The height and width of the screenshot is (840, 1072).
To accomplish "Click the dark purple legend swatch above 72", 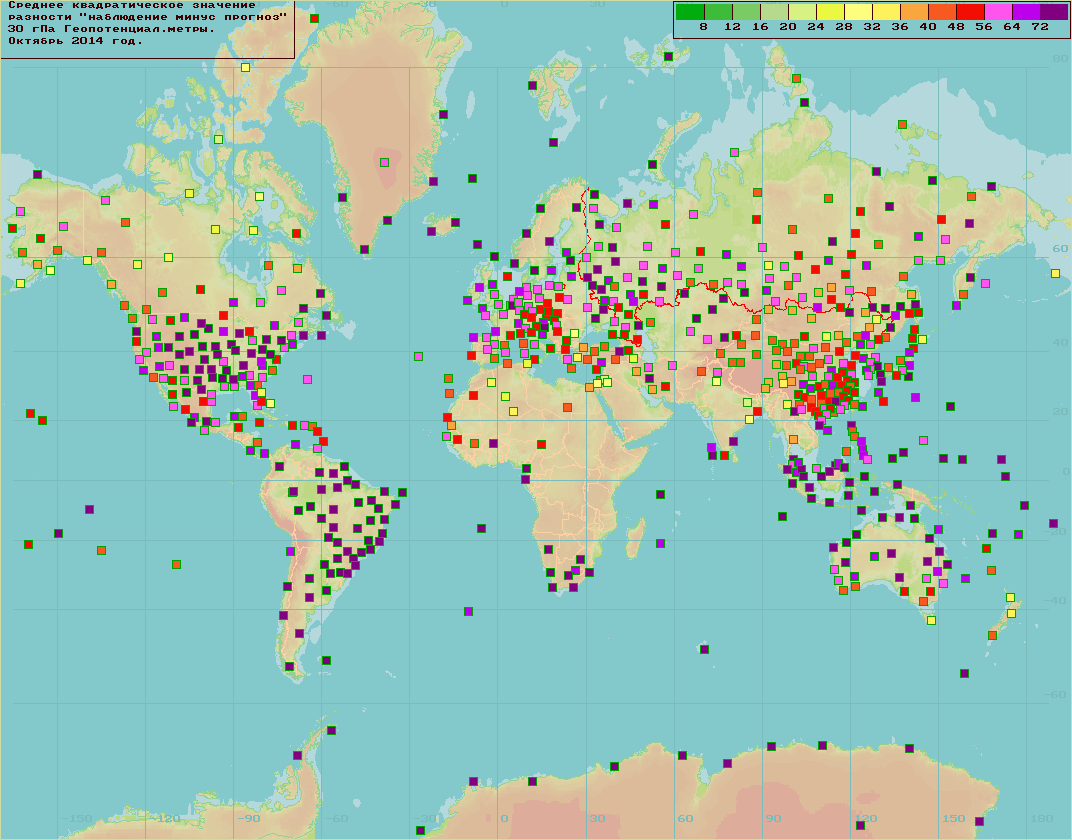I will point(1054,11).
